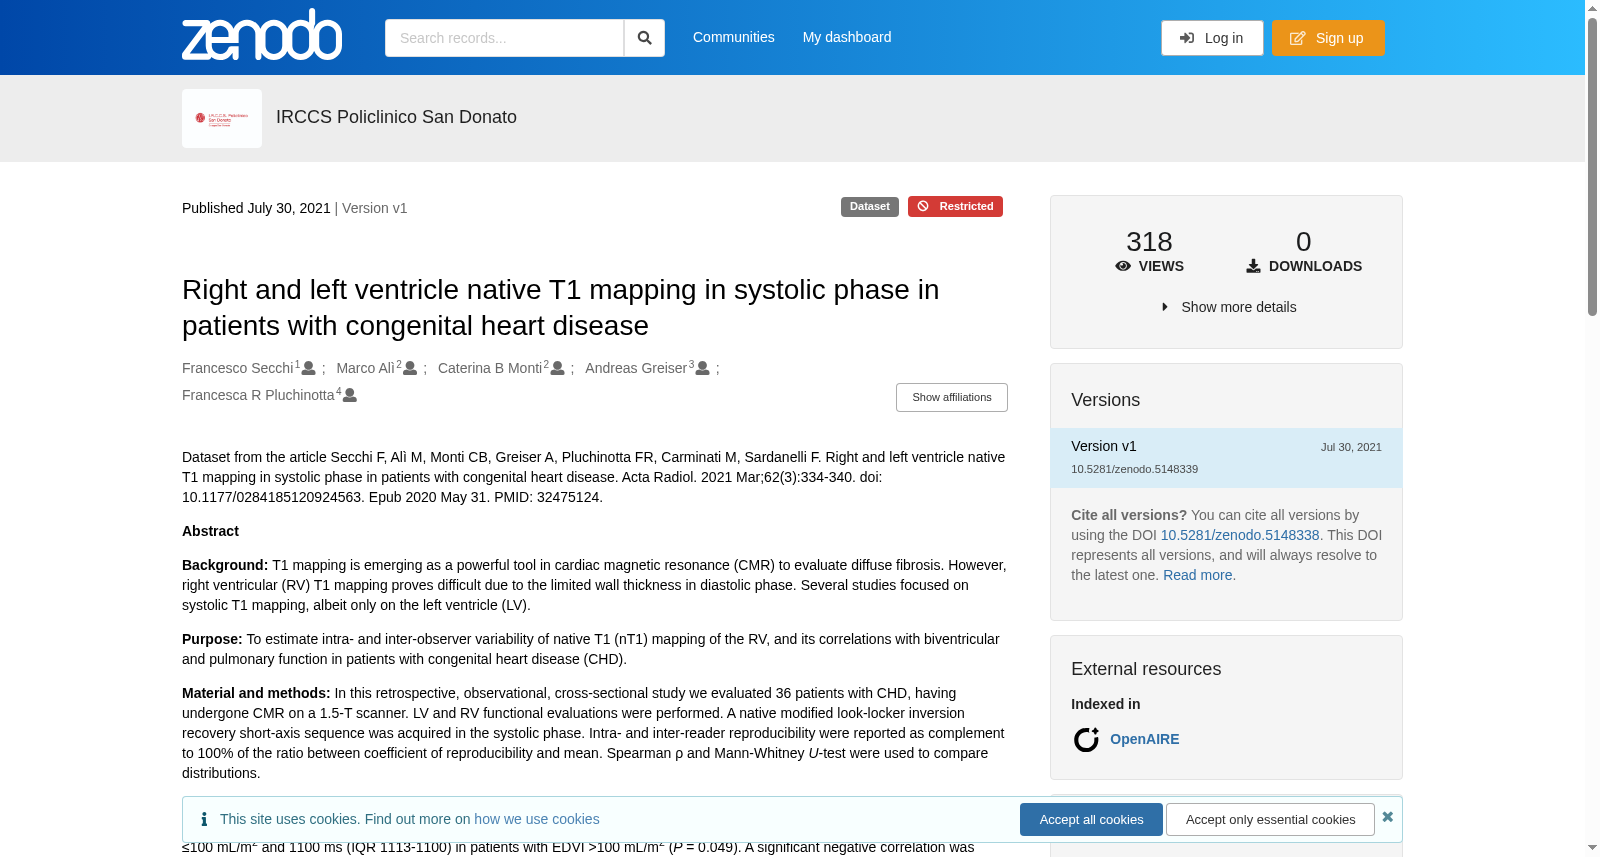Click the Accept all cookies button

1091,819
